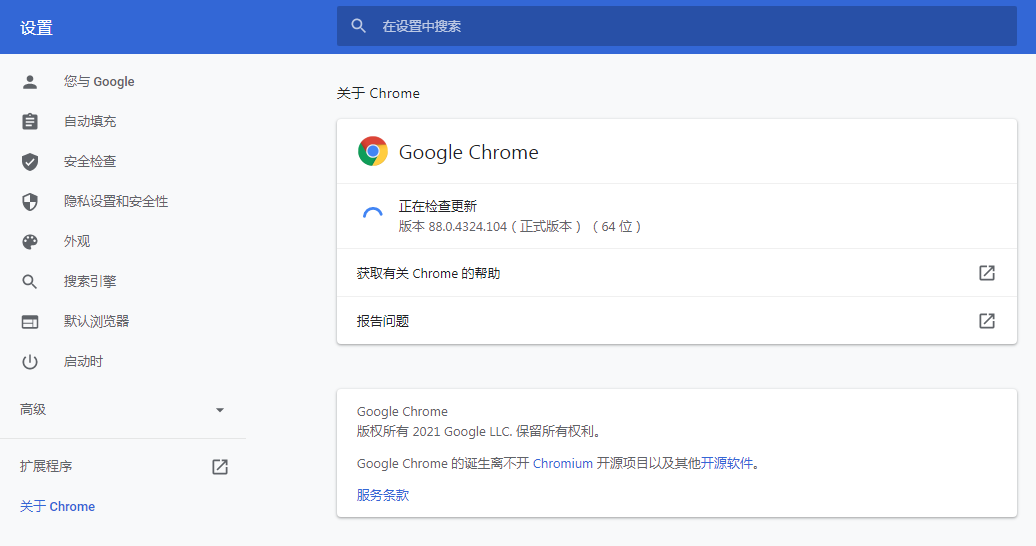The width and height of the screenshot is (1036, 546).
Task: Click the 报告问题 row text
Action: click(x=383, y=321)
